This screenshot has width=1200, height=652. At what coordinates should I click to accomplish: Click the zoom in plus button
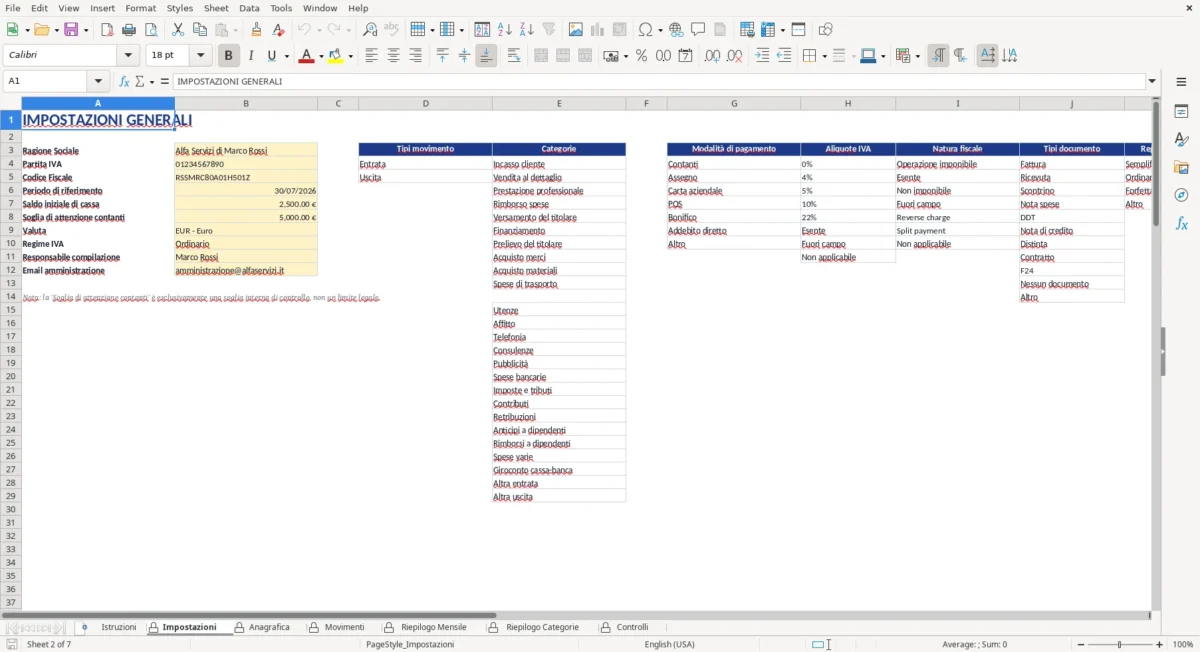(x=1160, y=645)
